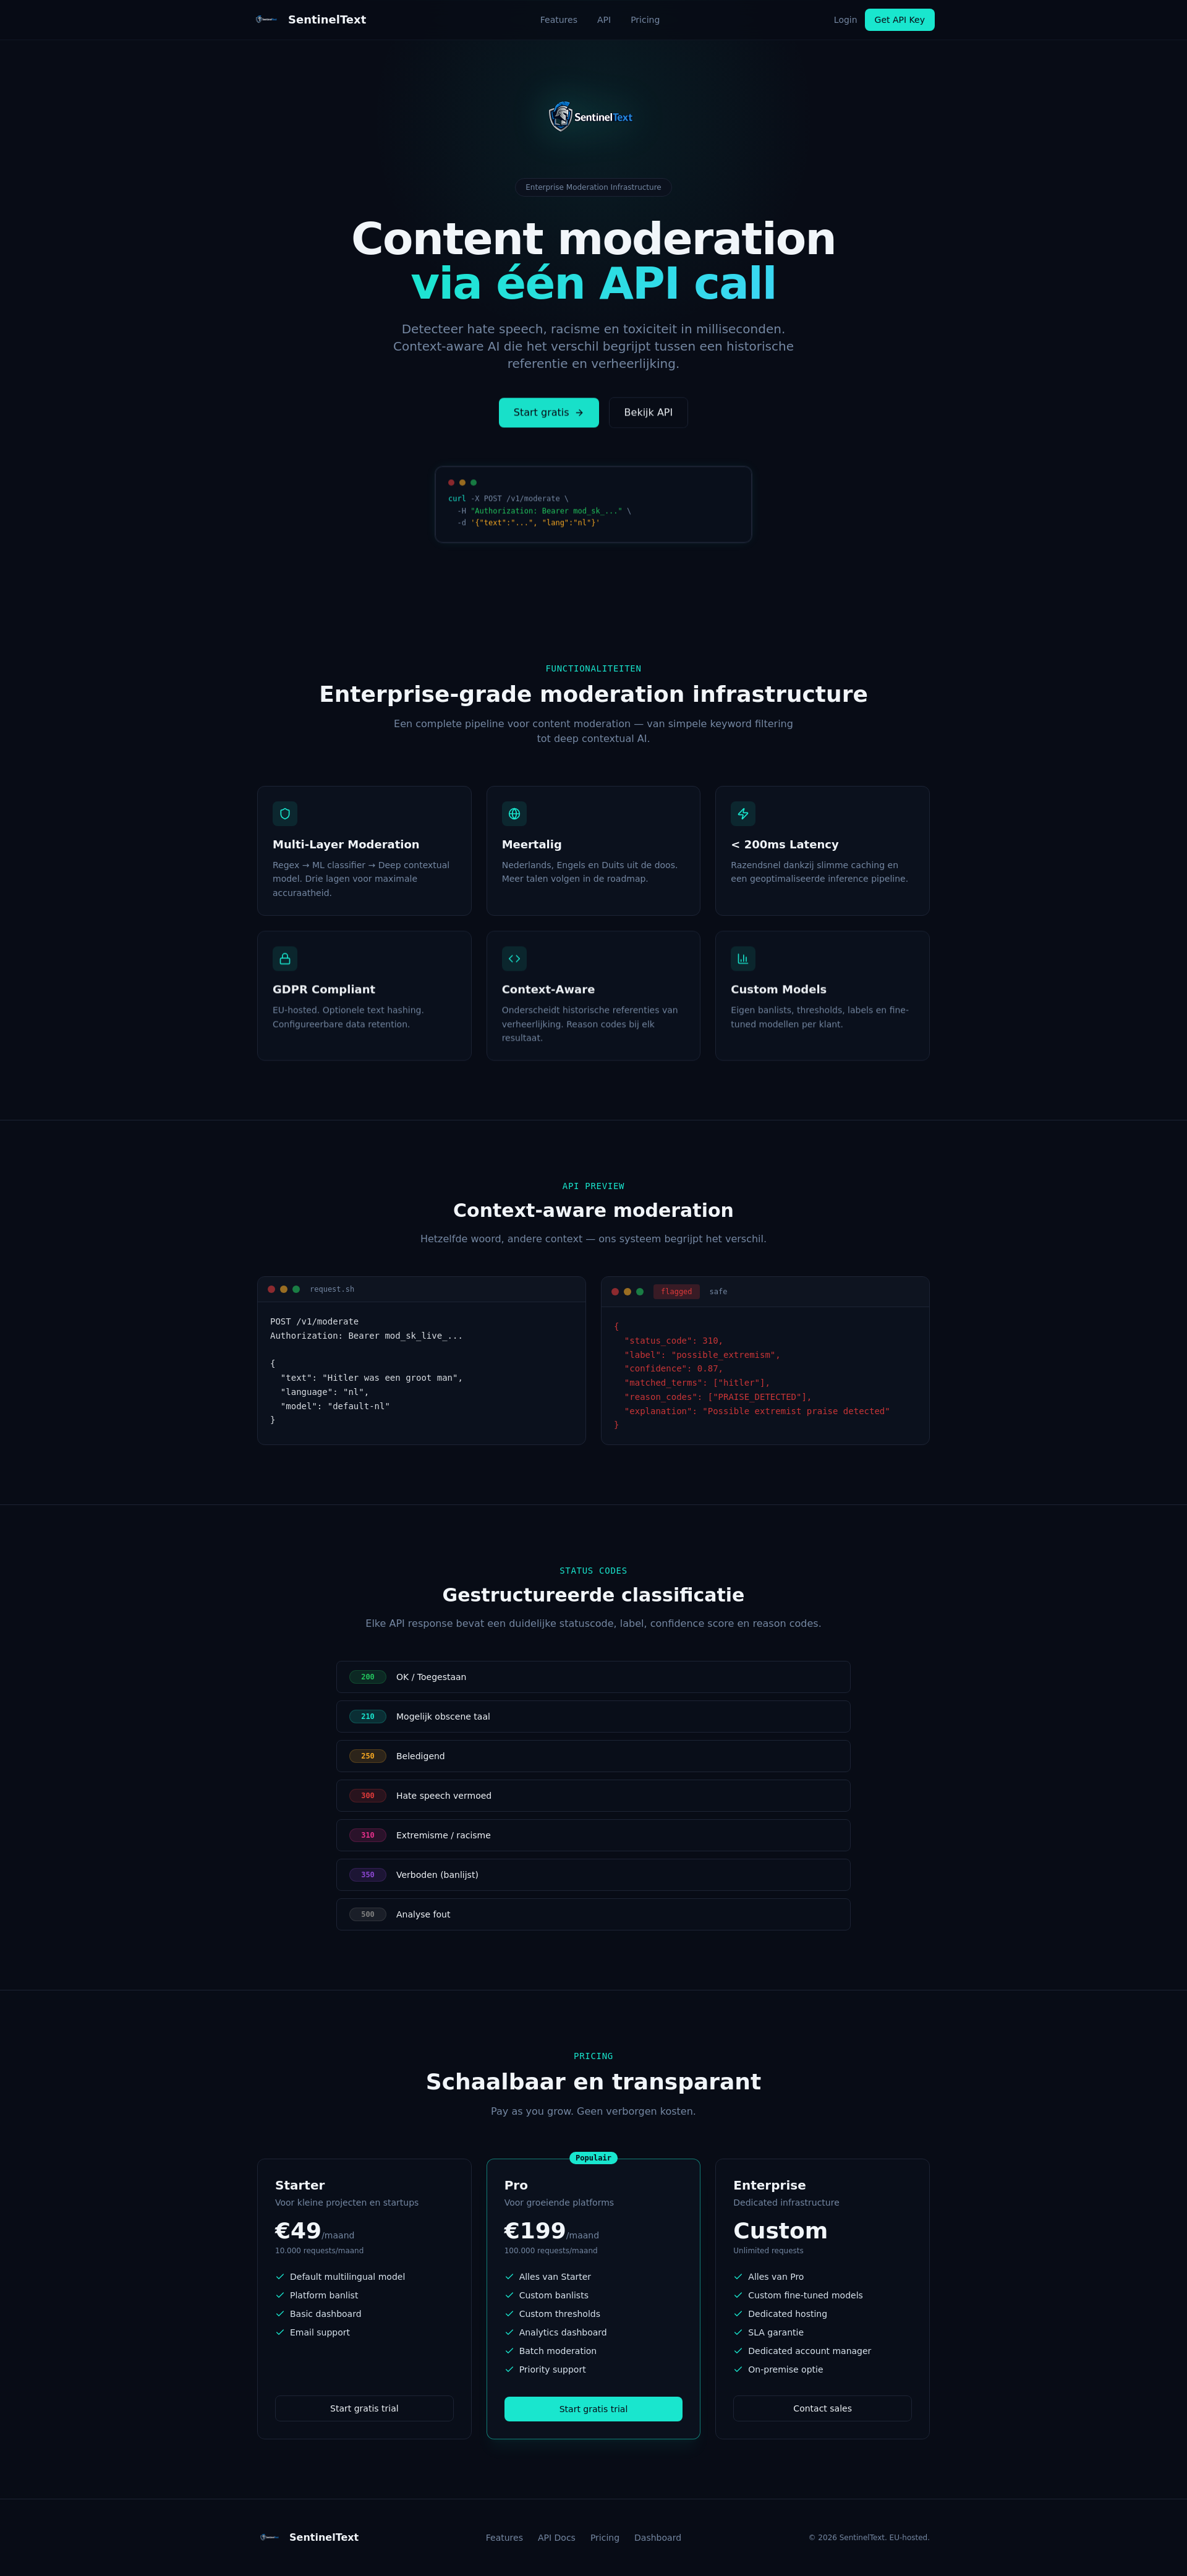Viewport: 1187px width, 2576px height.
Task: Click the lock icon on GDPR Compliant card
Action: pyautogui.click(x=285, y=958)
